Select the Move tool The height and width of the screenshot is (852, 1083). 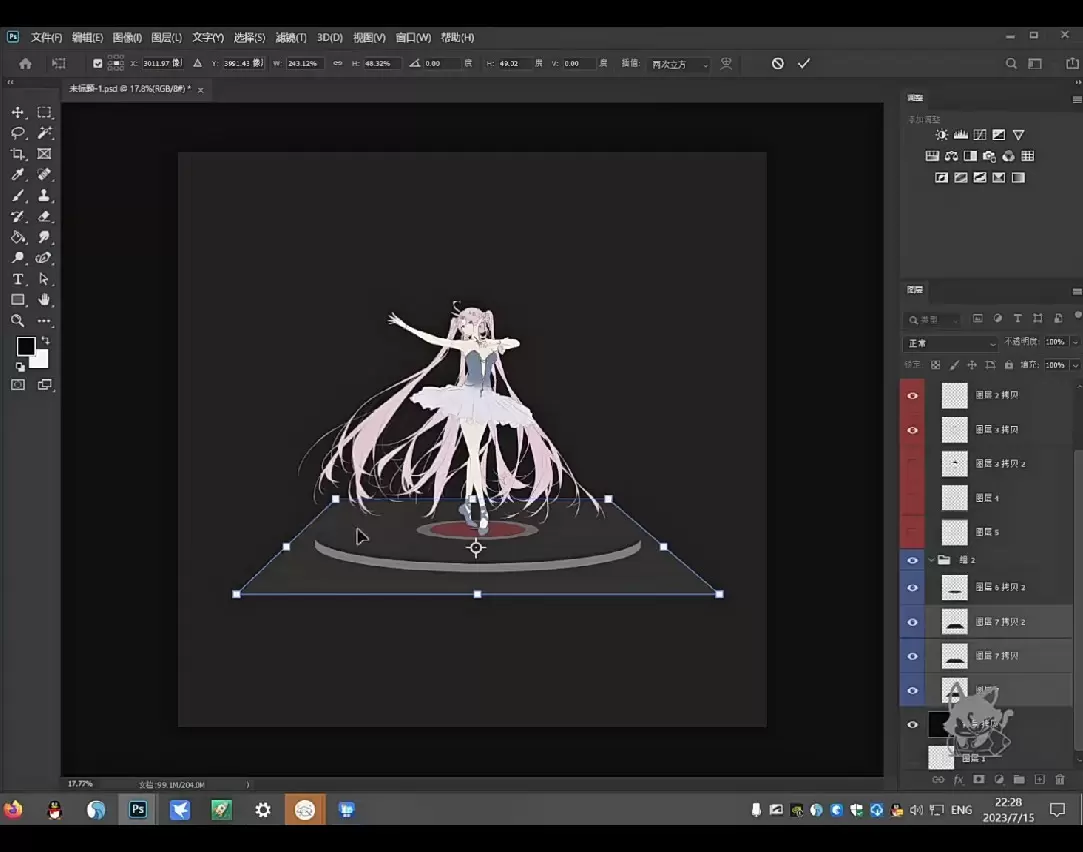tap(18, 113)
